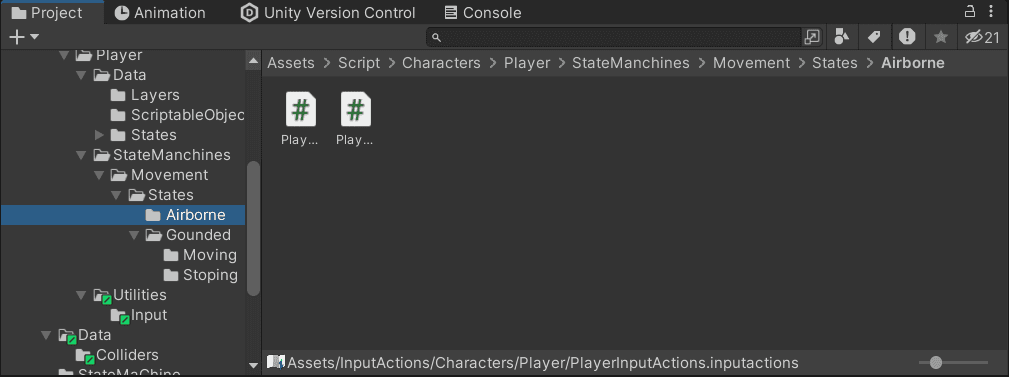Switch to the Console tab
The image size is (1009, 377).
click(483, 13)
